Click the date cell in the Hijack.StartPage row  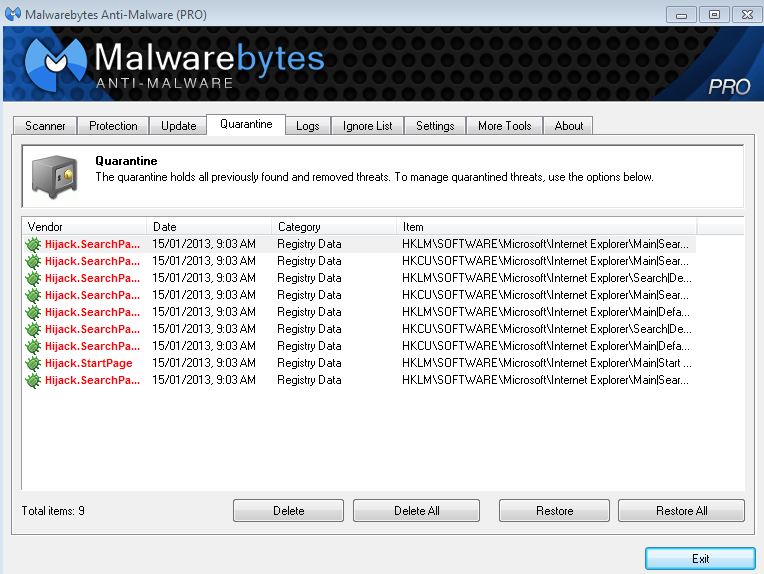point(204,363)
